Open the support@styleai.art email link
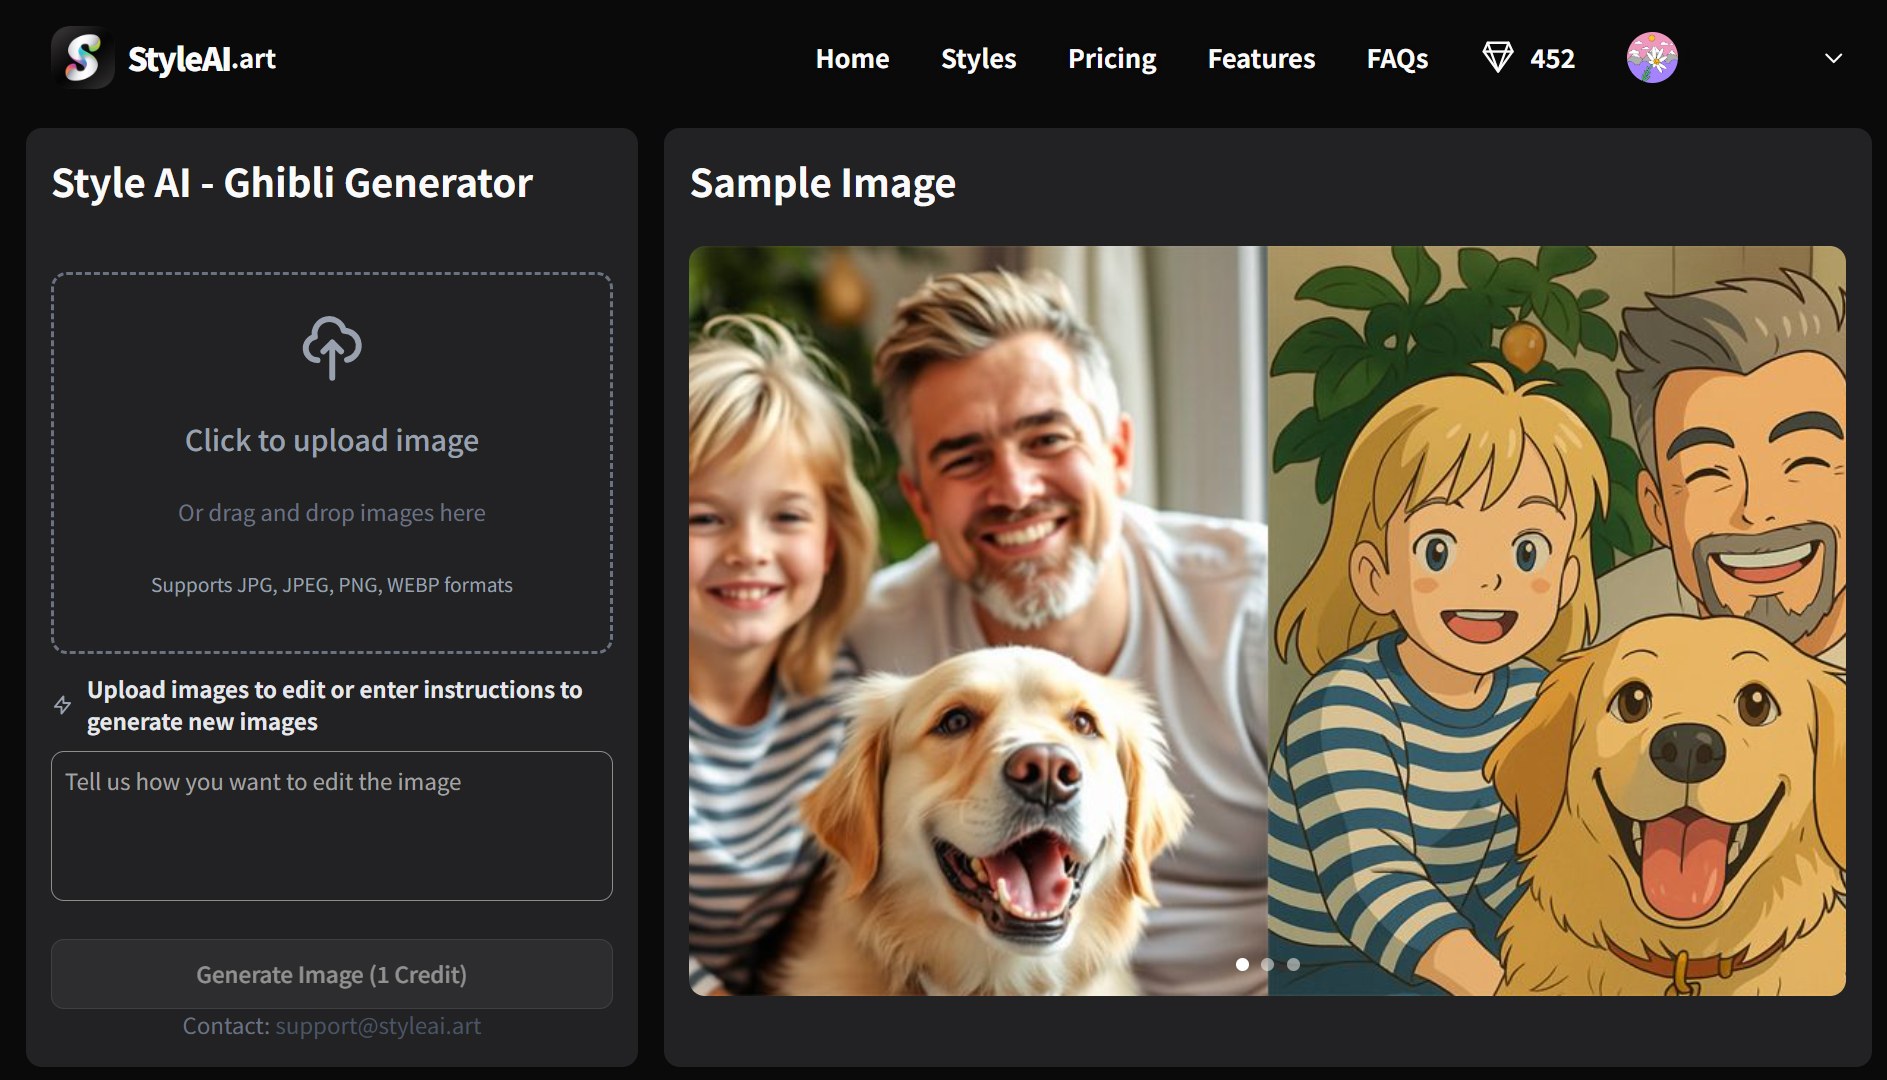 click(378, 1026)
